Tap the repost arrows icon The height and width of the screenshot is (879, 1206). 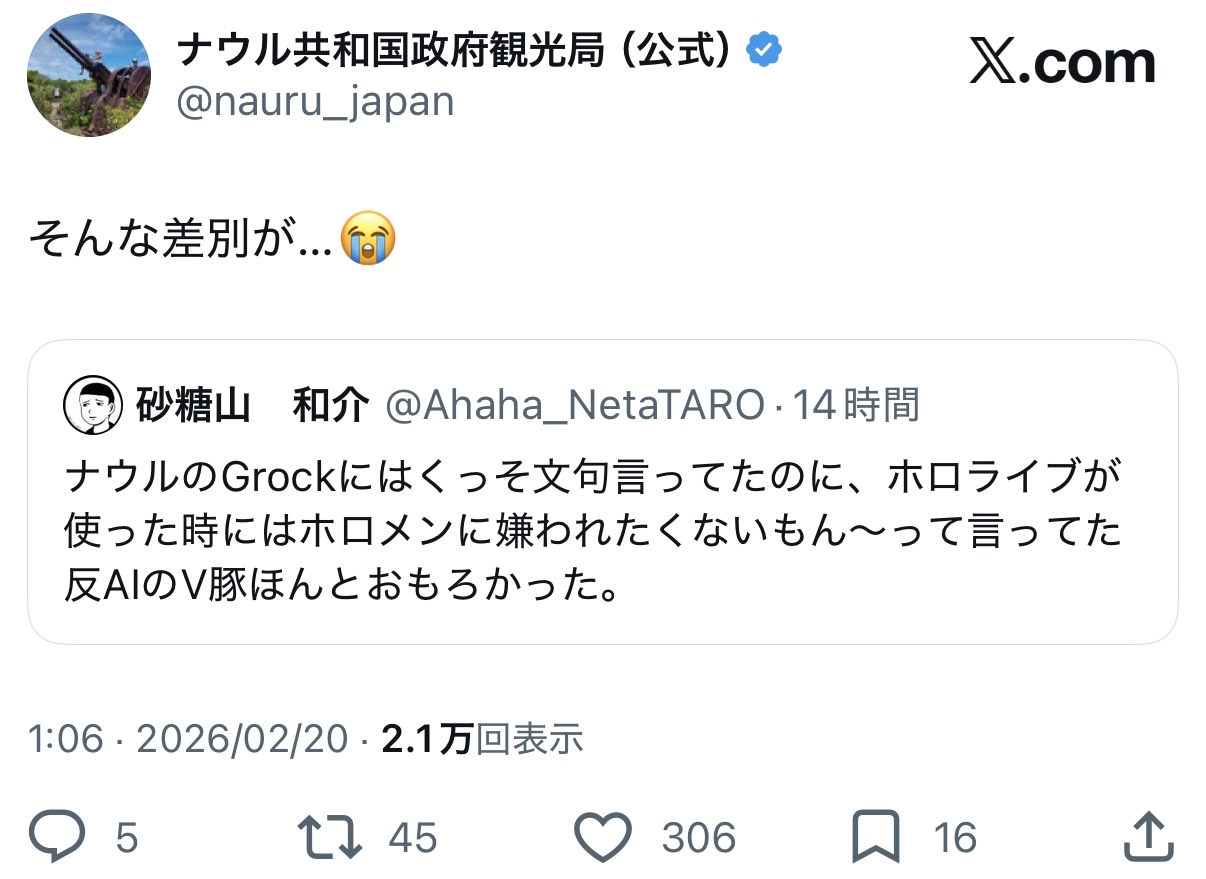[331, 835]
